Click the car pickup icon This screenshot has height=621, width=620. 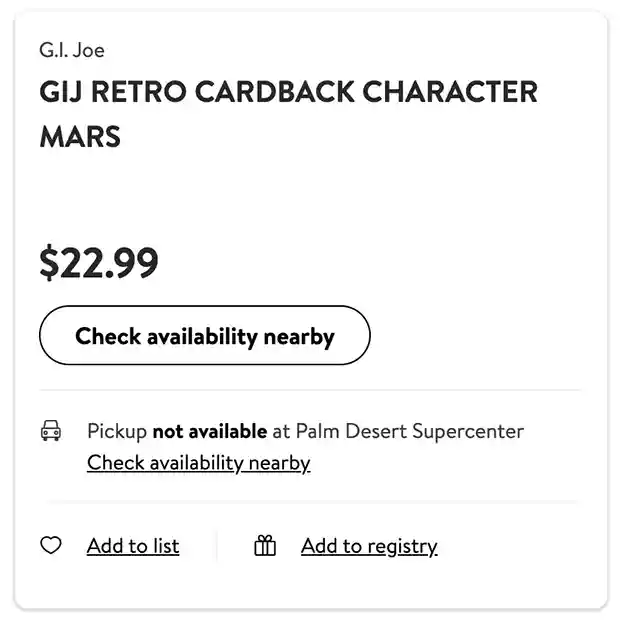(x=50, y=432)
